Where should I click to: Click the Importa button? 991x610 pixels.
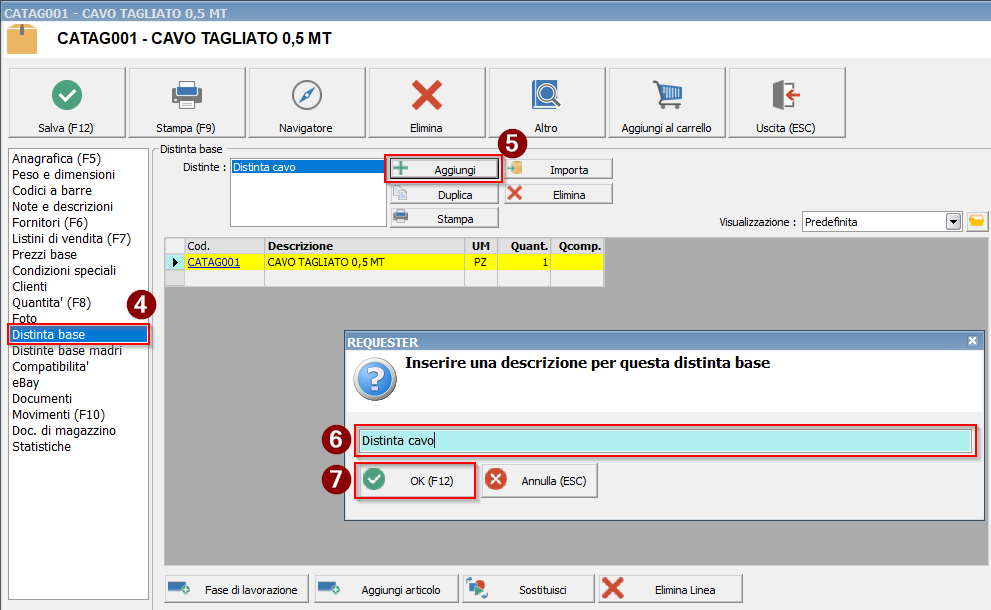click(x=558, y=169)
